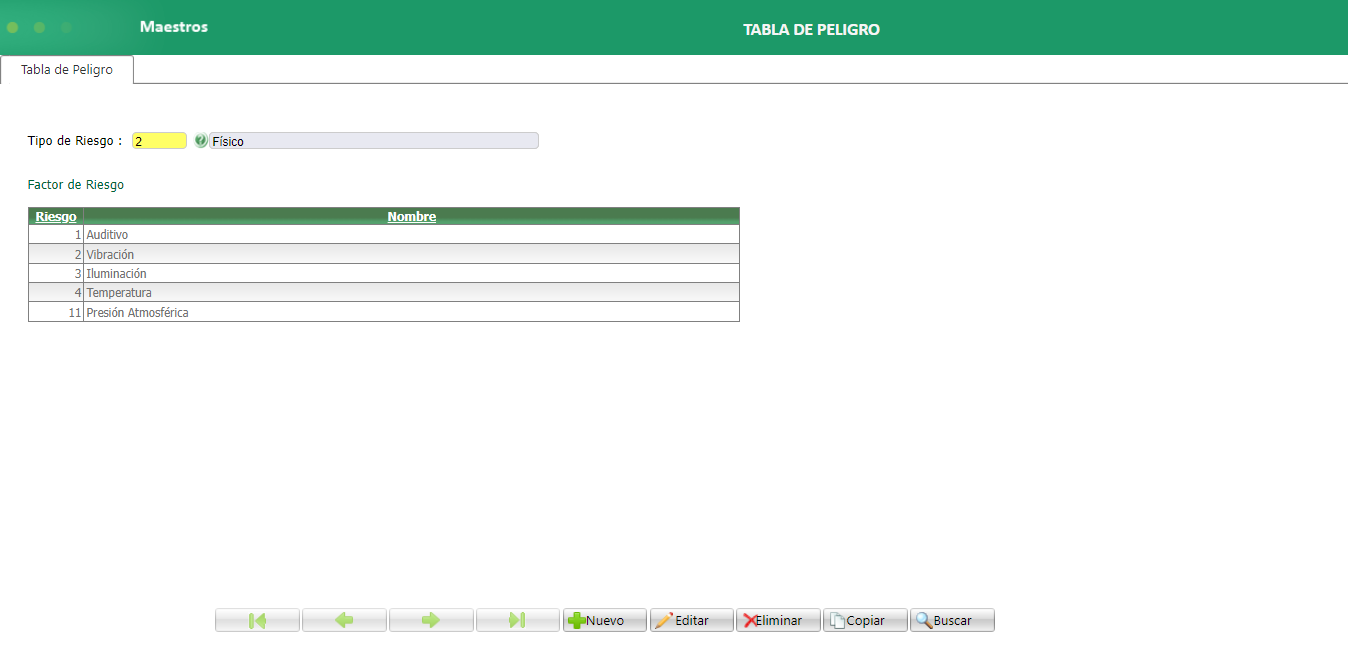Go to first record navigation button

click(x=257, y=620)
